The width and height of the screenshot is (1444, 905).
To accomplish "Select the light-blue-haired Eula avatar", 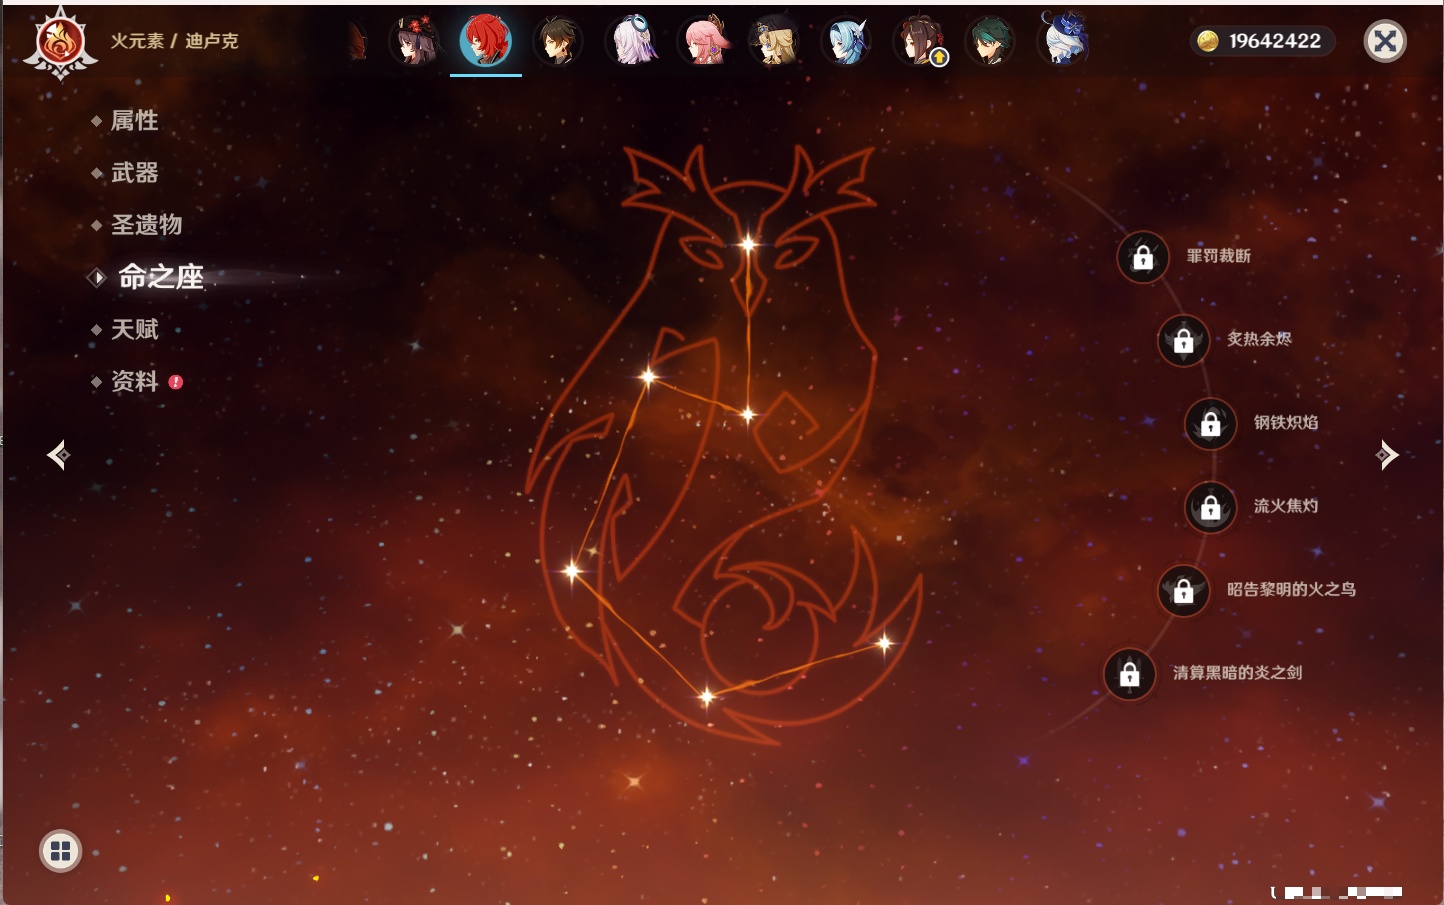I will pos(847,41).
